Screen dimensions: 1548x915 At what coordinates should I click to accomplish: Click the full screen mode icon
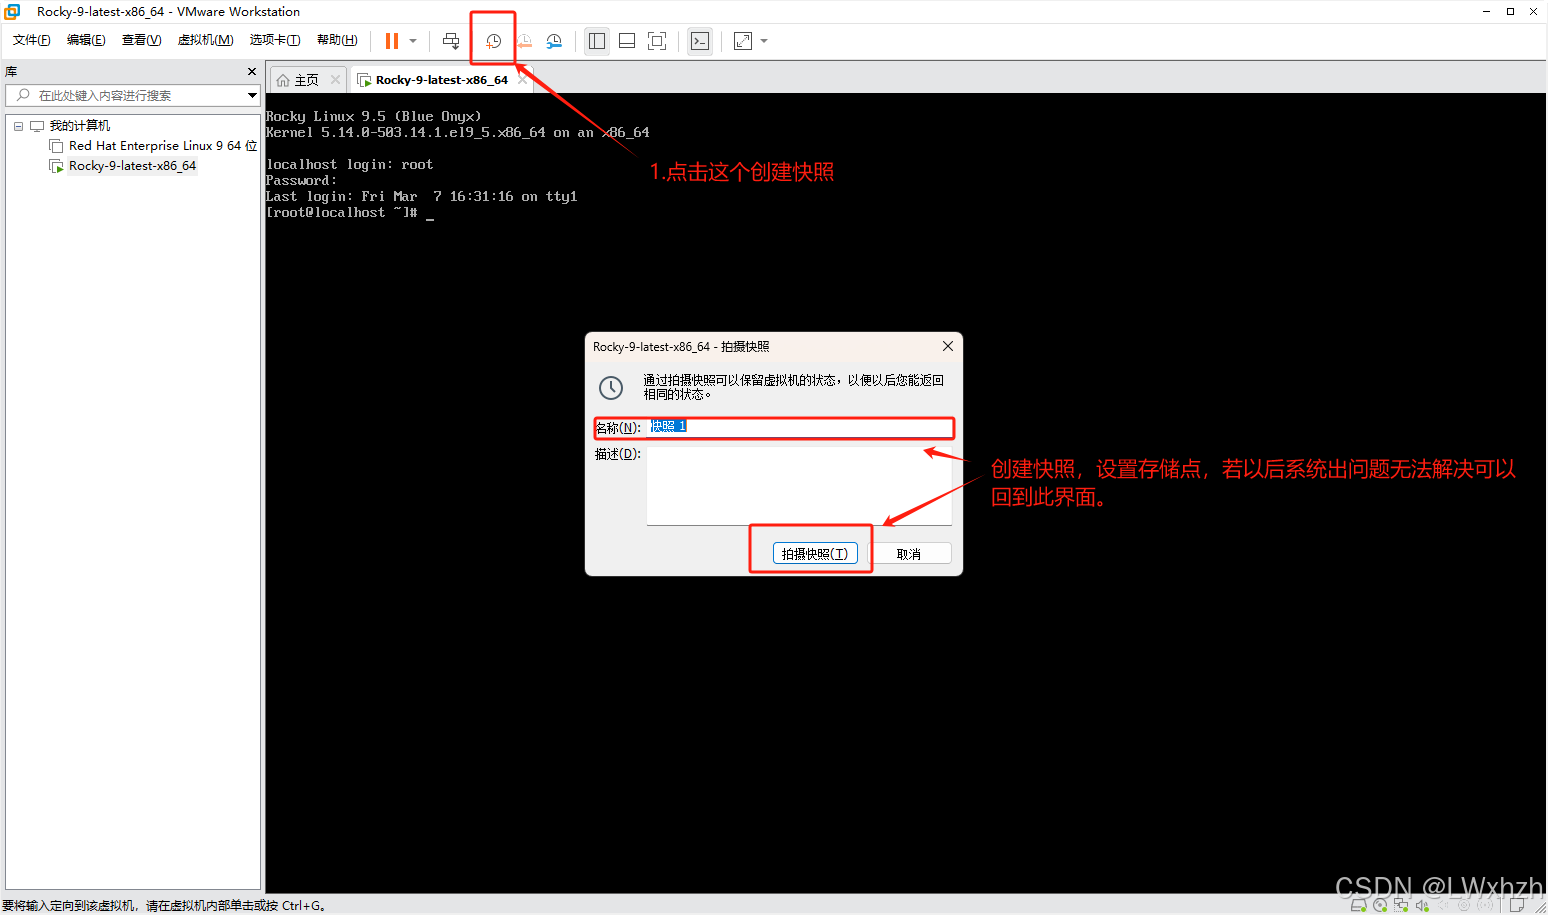[657, 41]
